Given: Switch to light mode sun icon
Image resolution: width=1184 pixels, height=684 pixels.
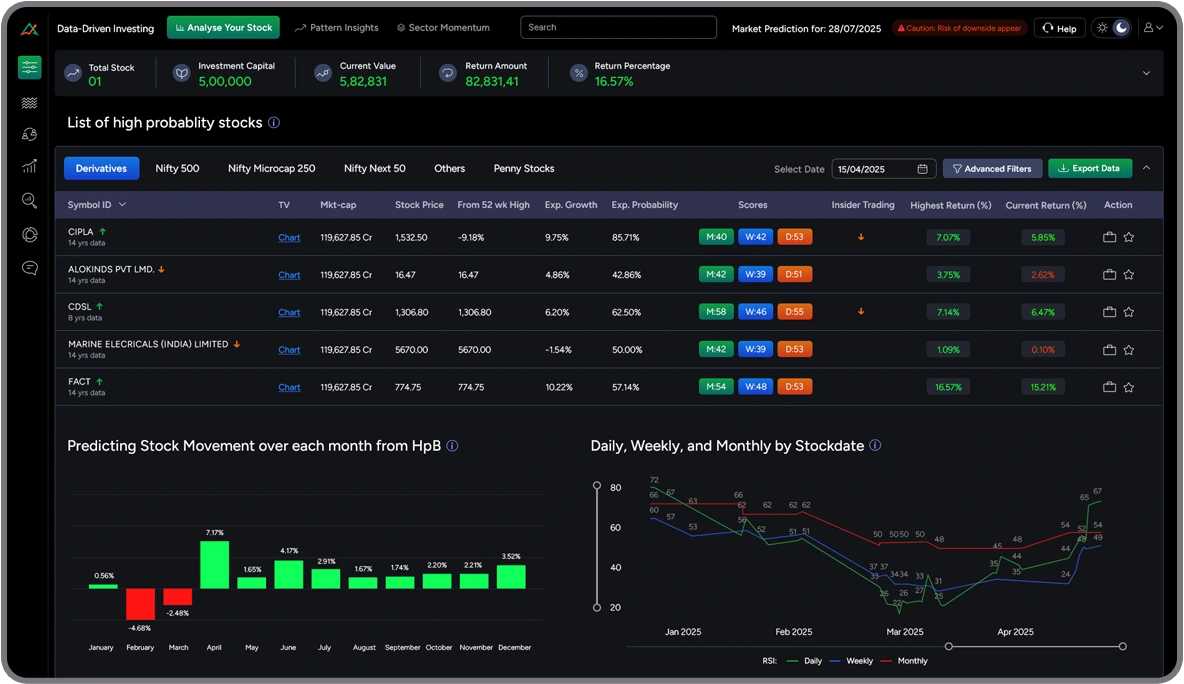Looking at the screenshot, I should point(1102,28).
